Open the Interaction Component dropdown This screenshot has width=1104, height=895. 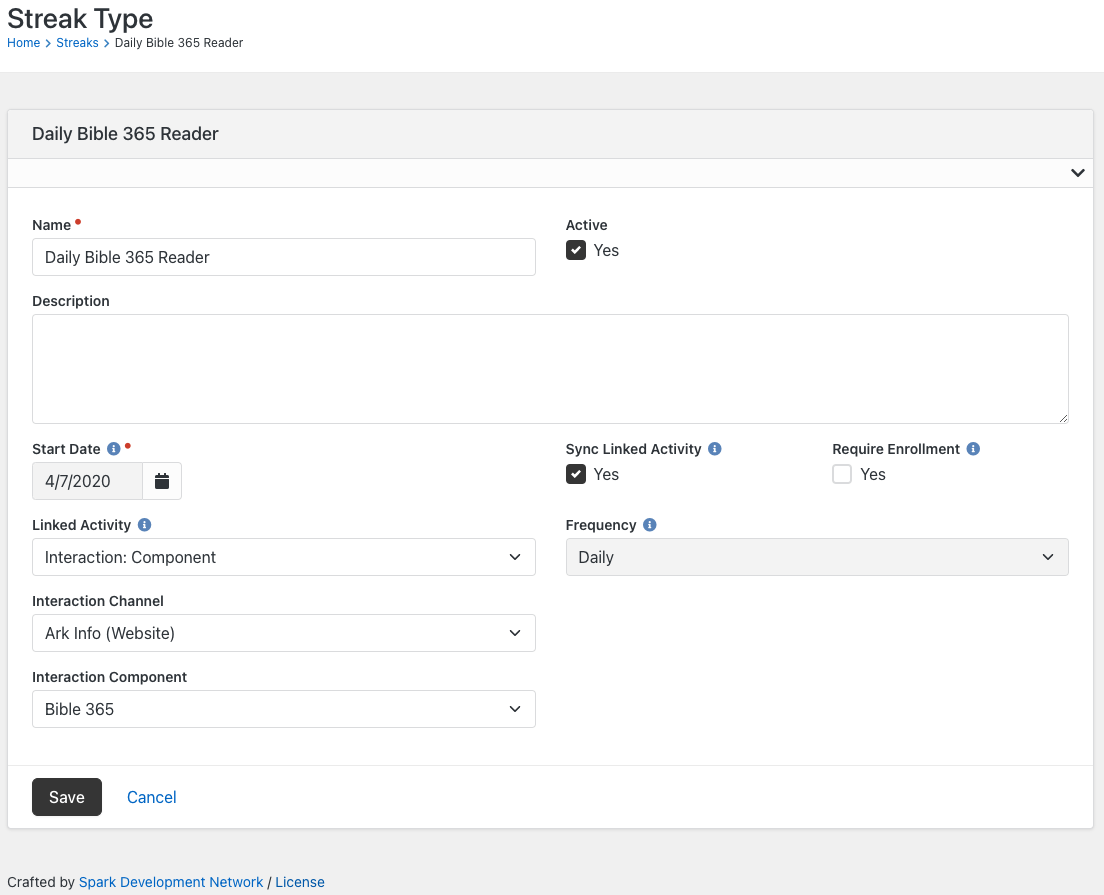284,709
